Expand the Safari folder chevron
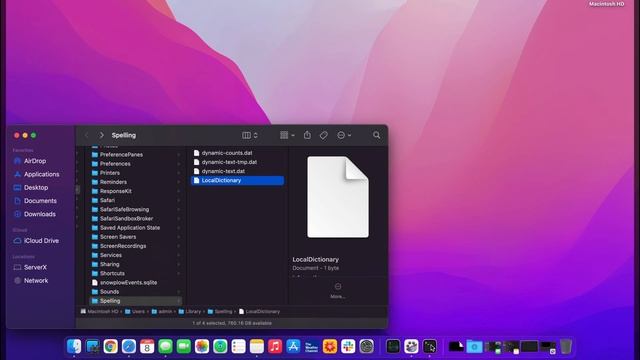640x360 pixels. tap(179, 200)
